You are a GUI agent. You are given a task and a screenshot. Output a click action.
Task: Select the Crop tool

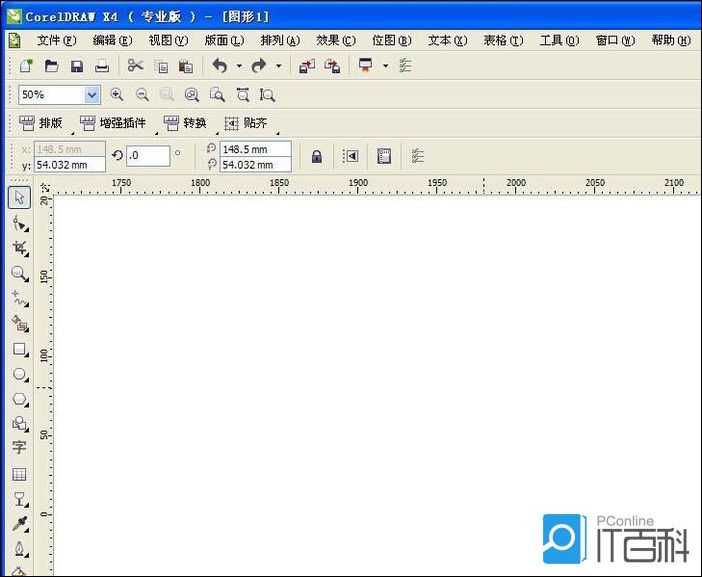19,248
